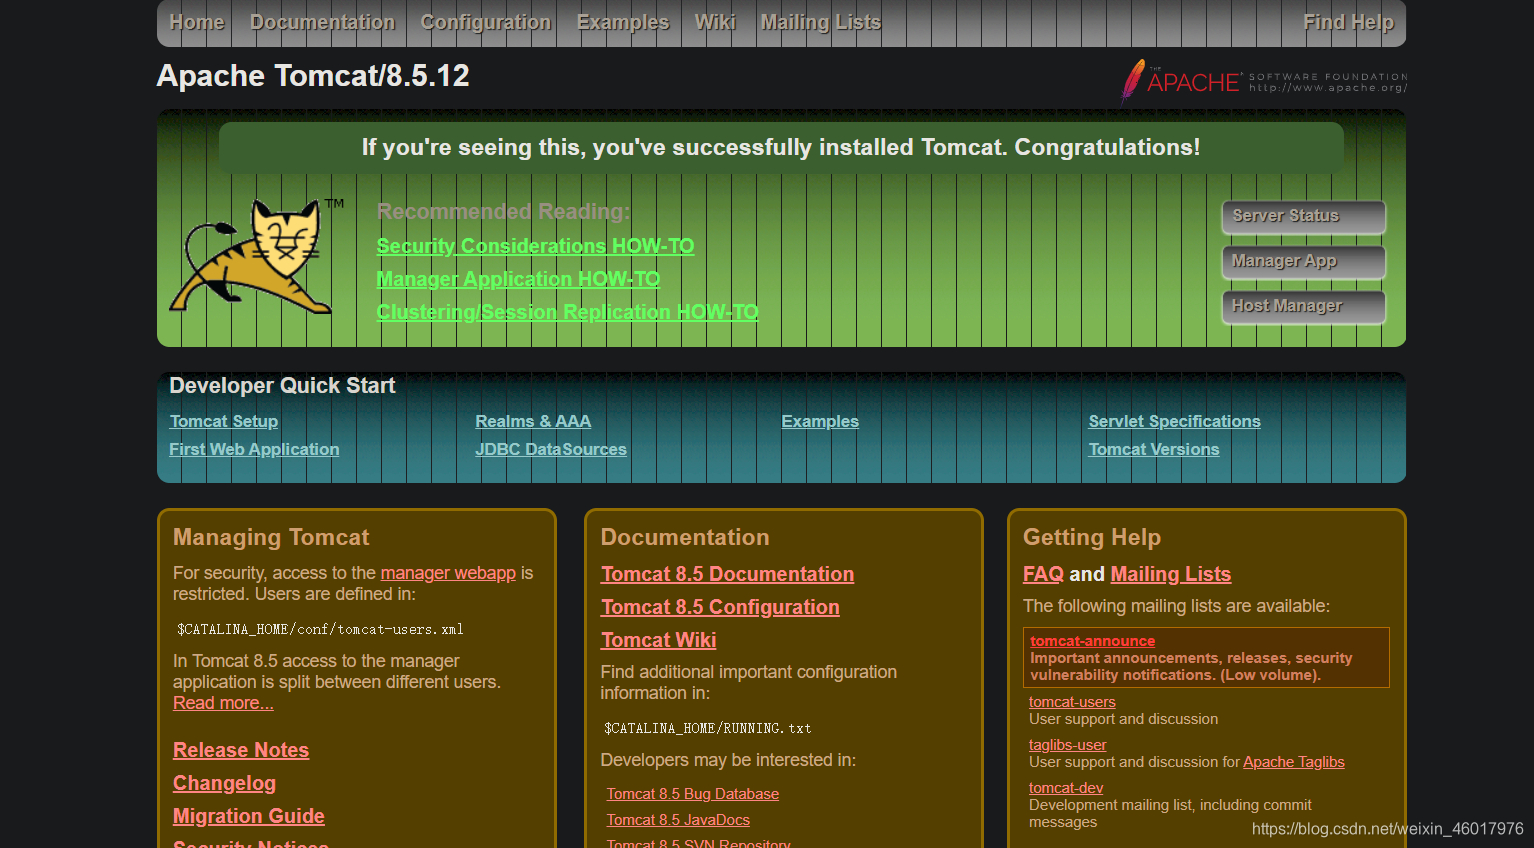Open Documentation in the top navigation bar
1534x848 pixels.
click(322, 22)
